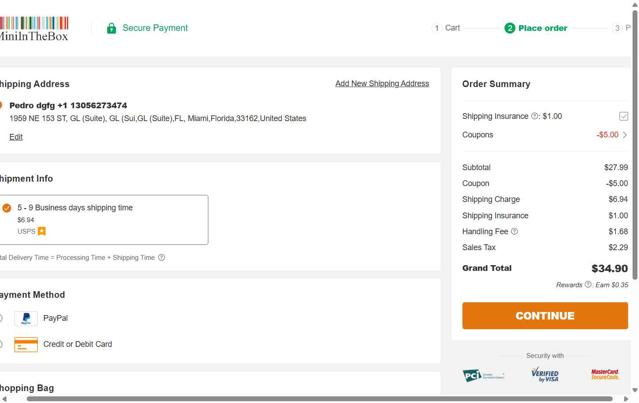639x403 pixels.
Task: Click the CONTINUE button
Action: [545, 316]
